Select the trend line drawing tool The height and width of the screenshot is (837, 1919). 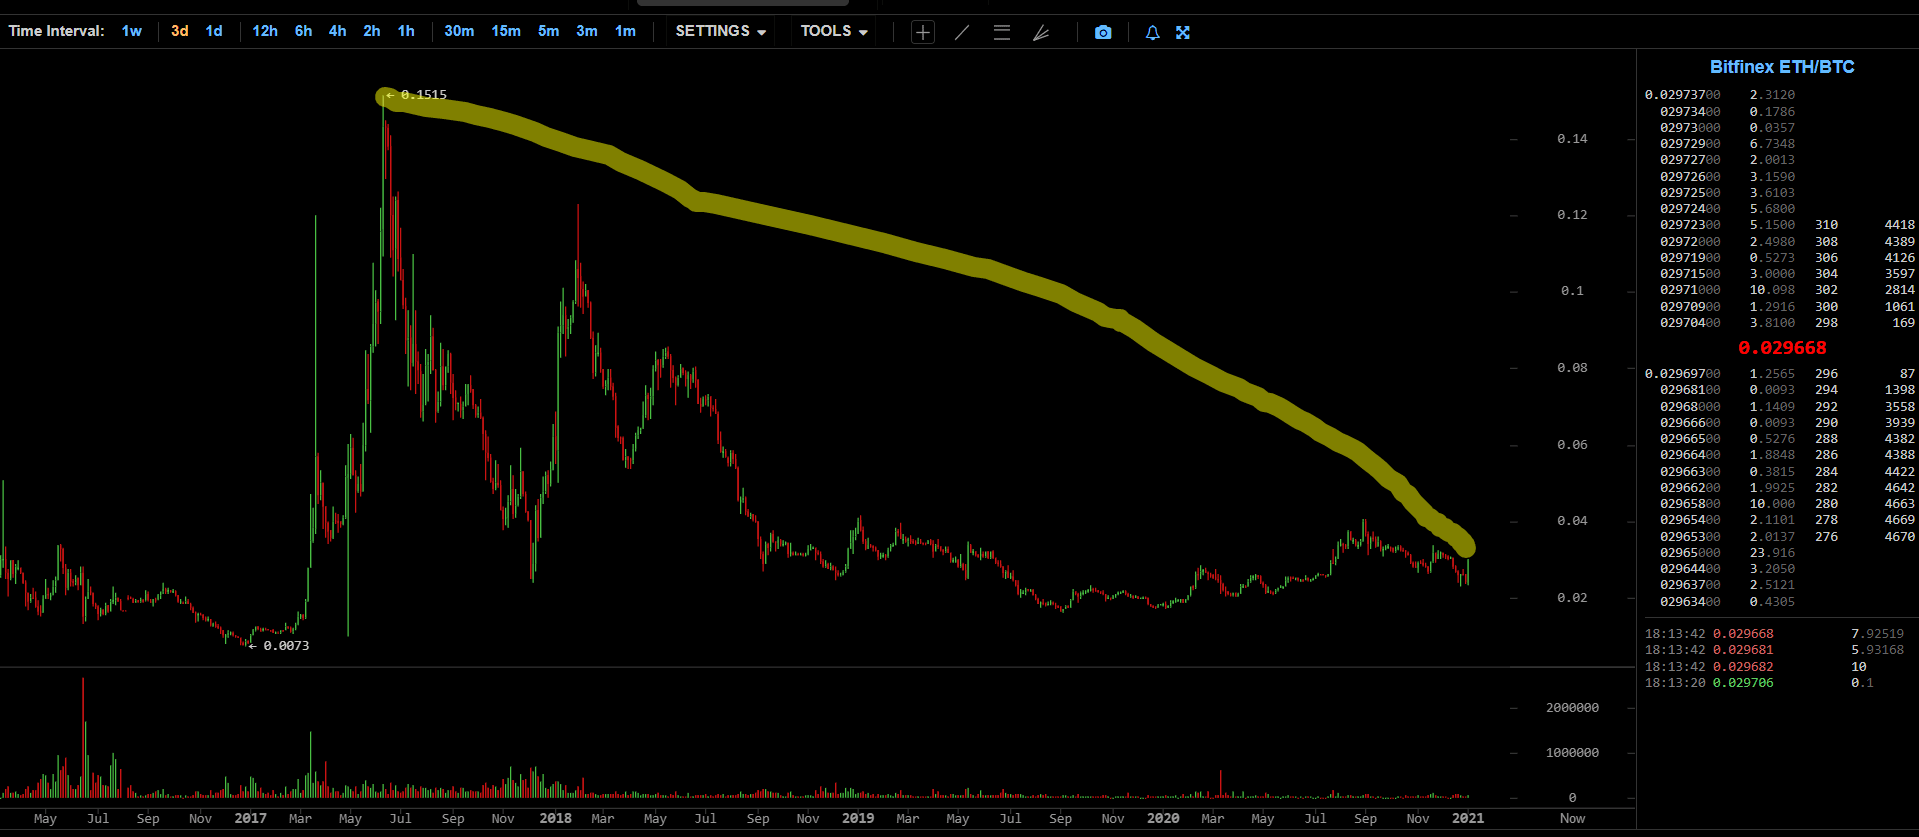(962, 32)
